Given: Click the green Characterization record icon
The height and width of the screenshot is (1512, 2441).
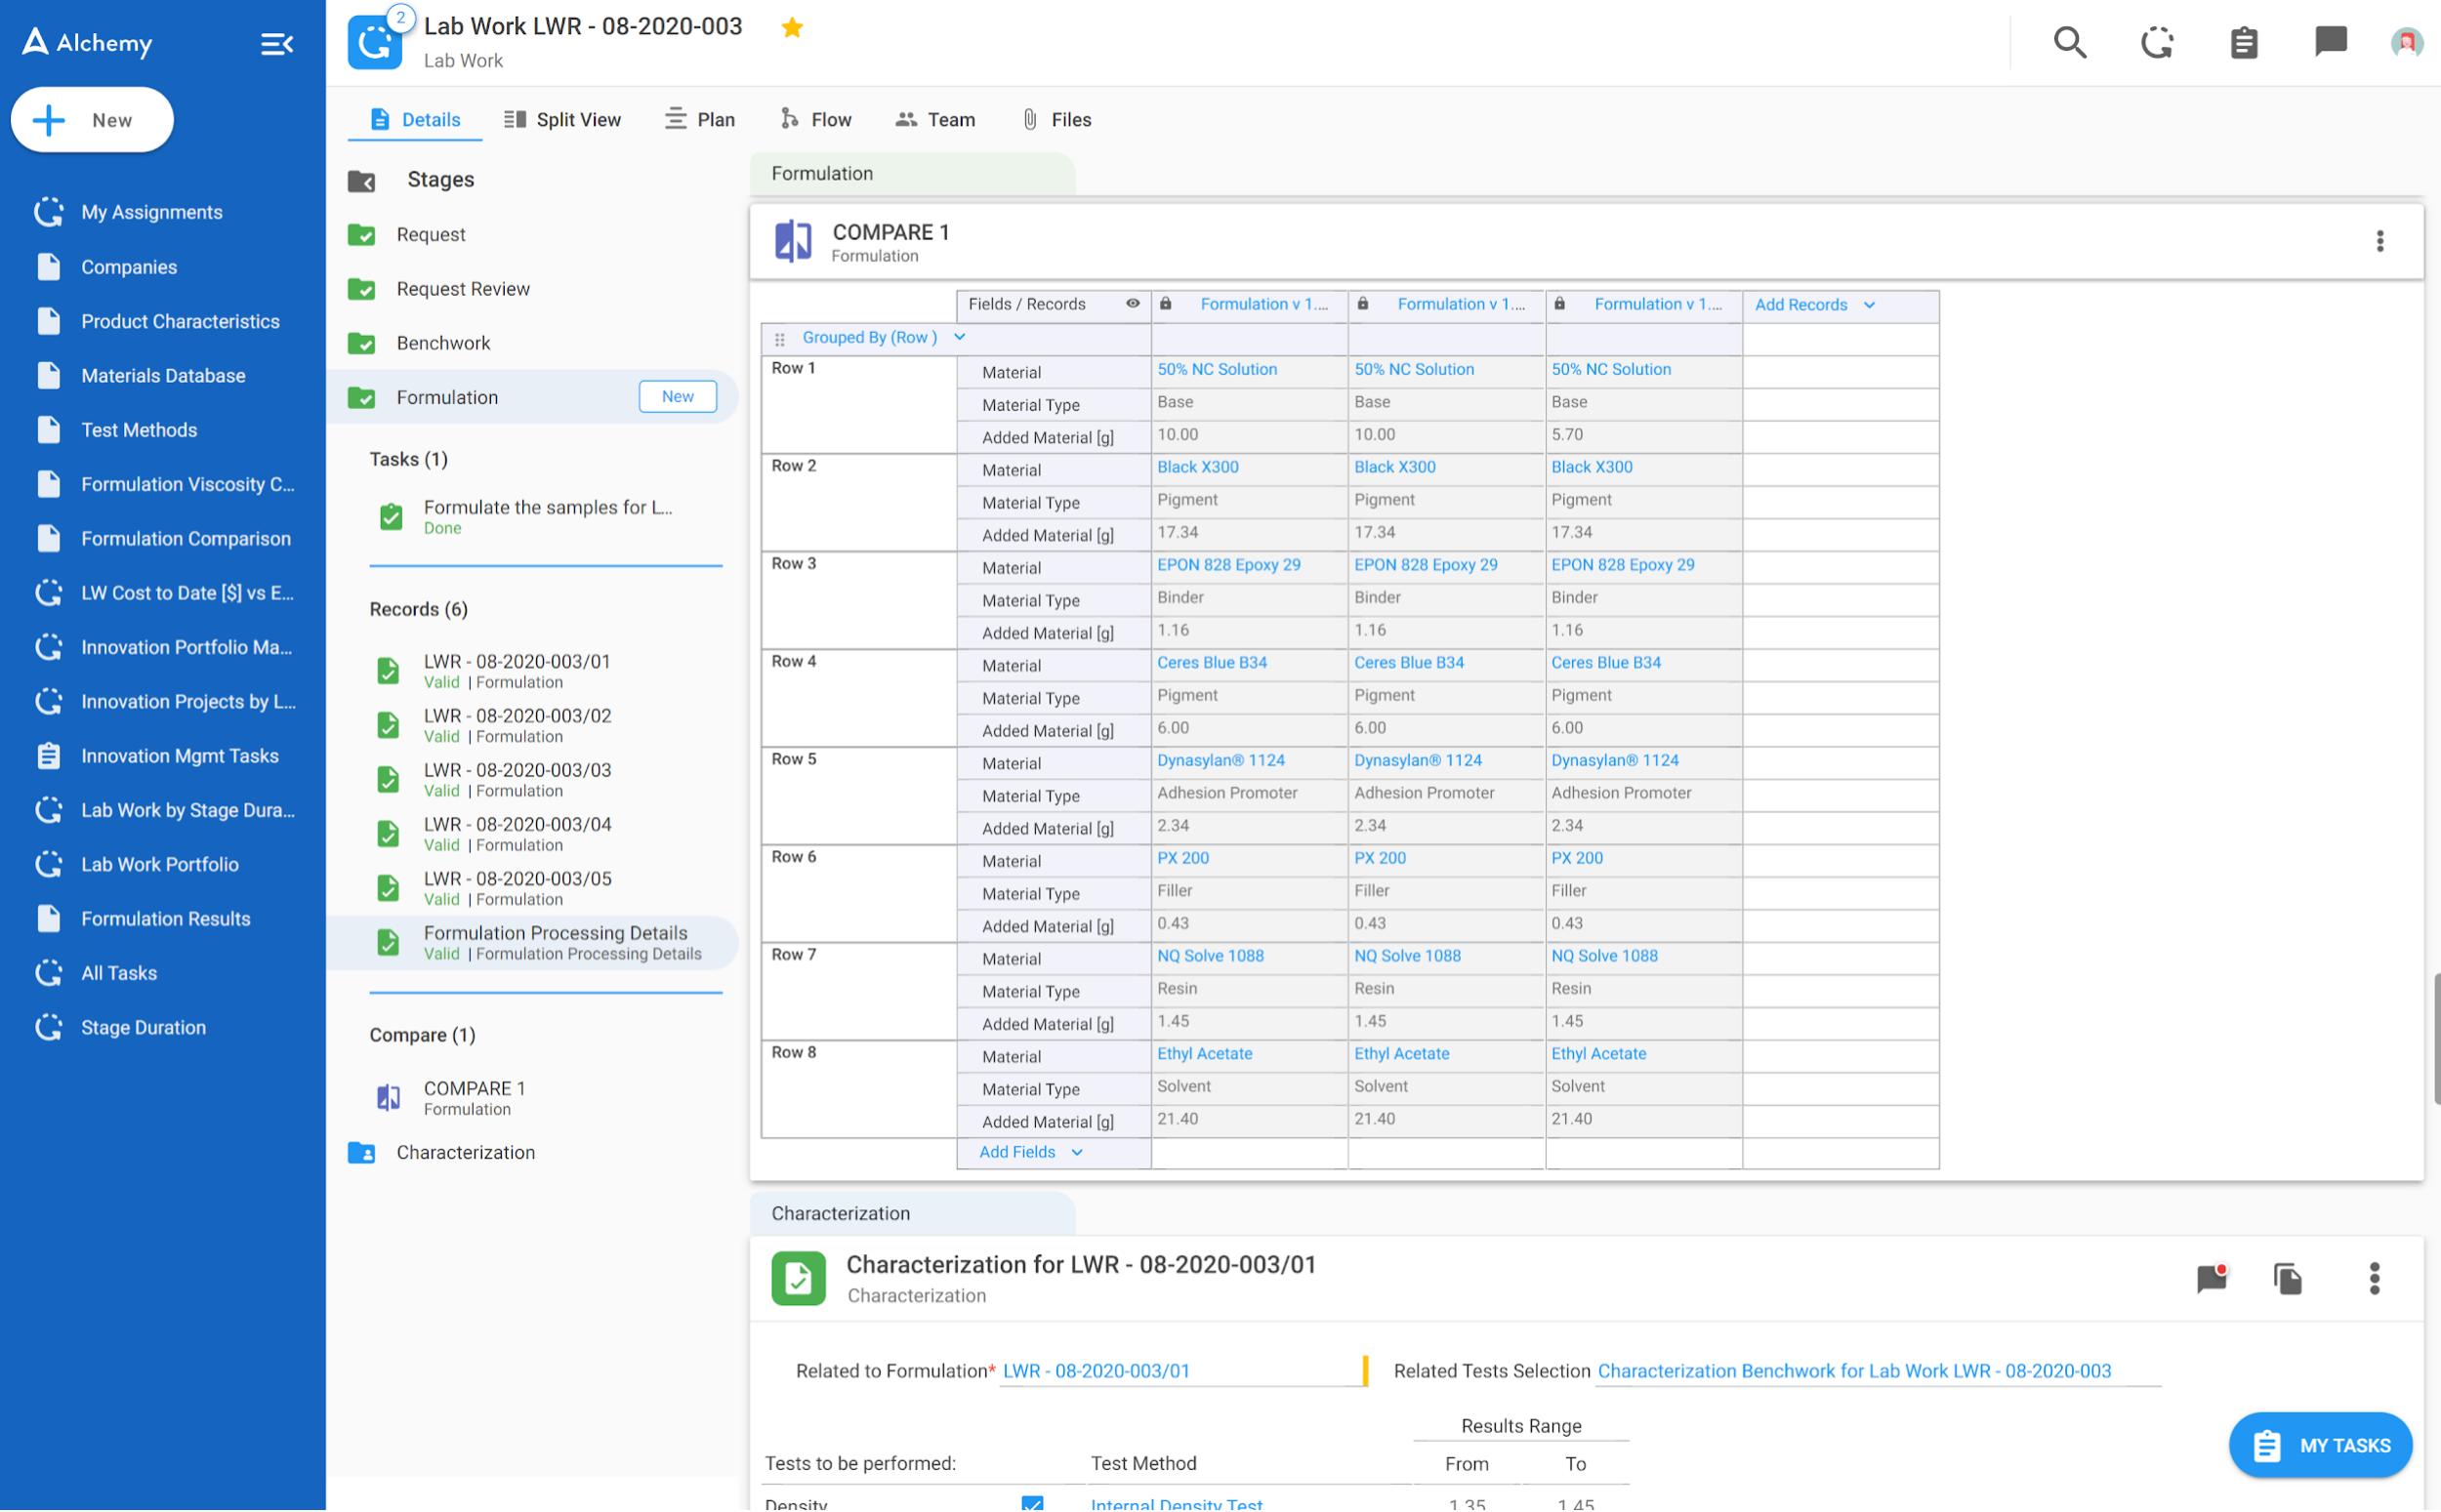Looking at the screenshot, I should (798, 1278).
